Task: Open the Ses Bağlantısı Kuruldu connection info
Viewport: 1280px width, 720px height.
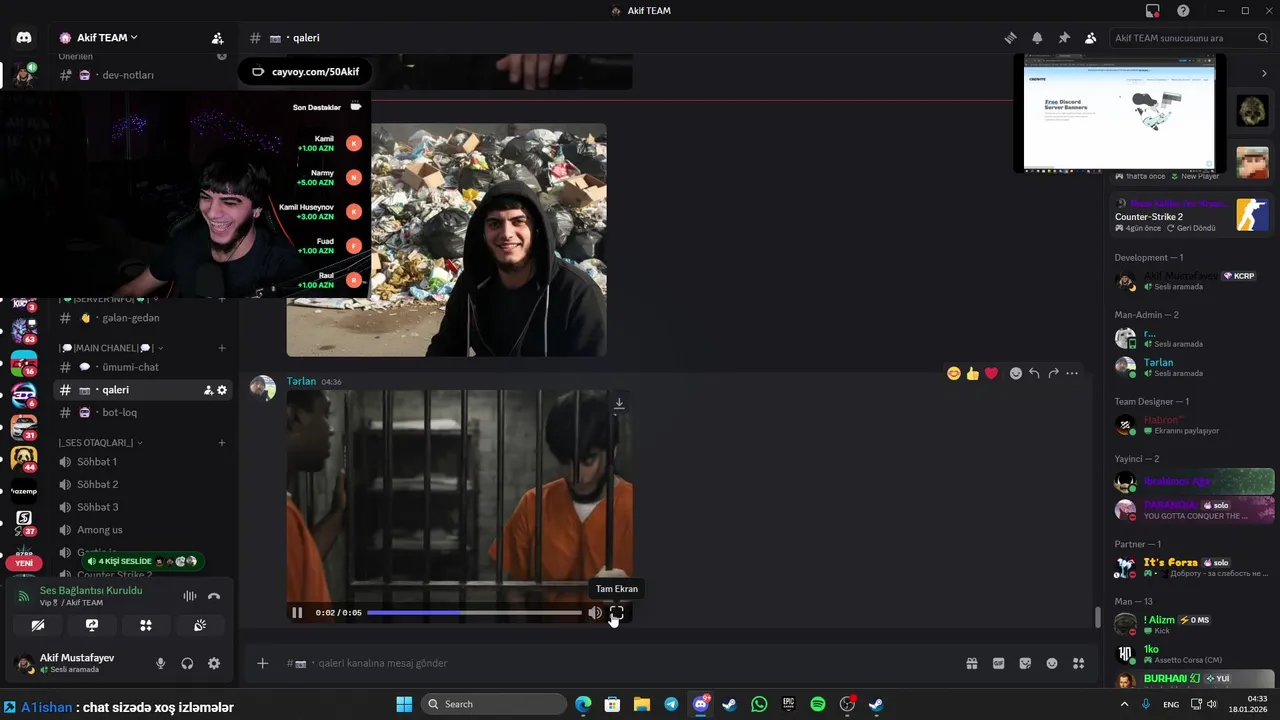Action: tap(91, 591)
